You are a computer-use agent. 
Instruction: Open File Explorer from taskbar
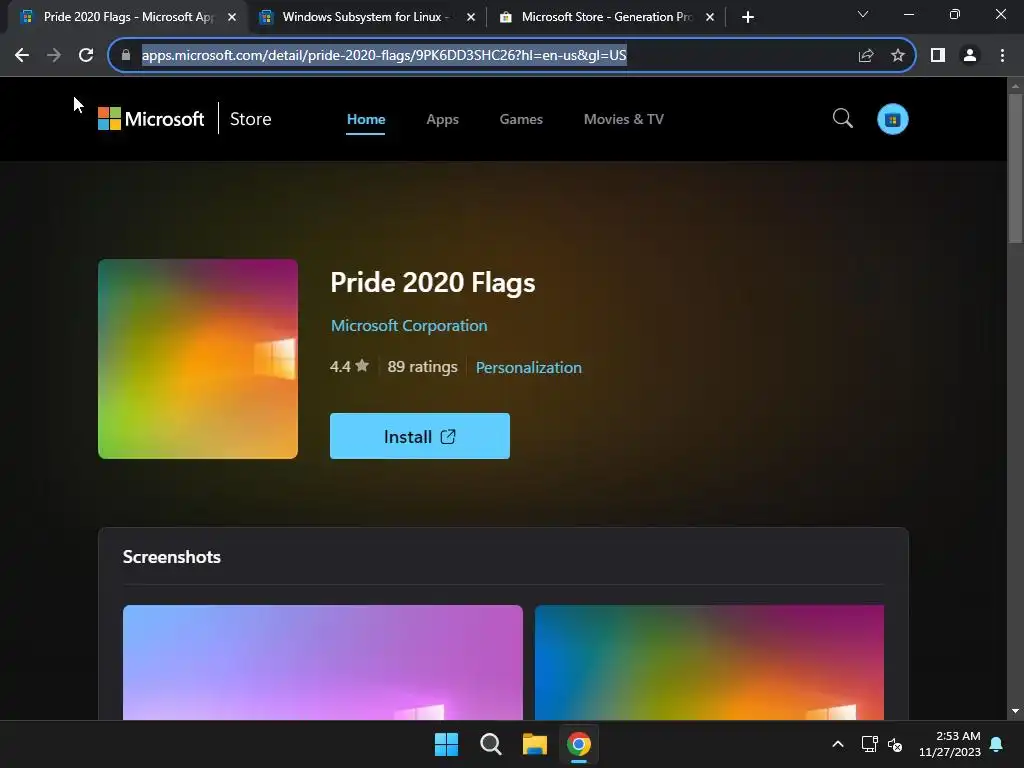534,744
